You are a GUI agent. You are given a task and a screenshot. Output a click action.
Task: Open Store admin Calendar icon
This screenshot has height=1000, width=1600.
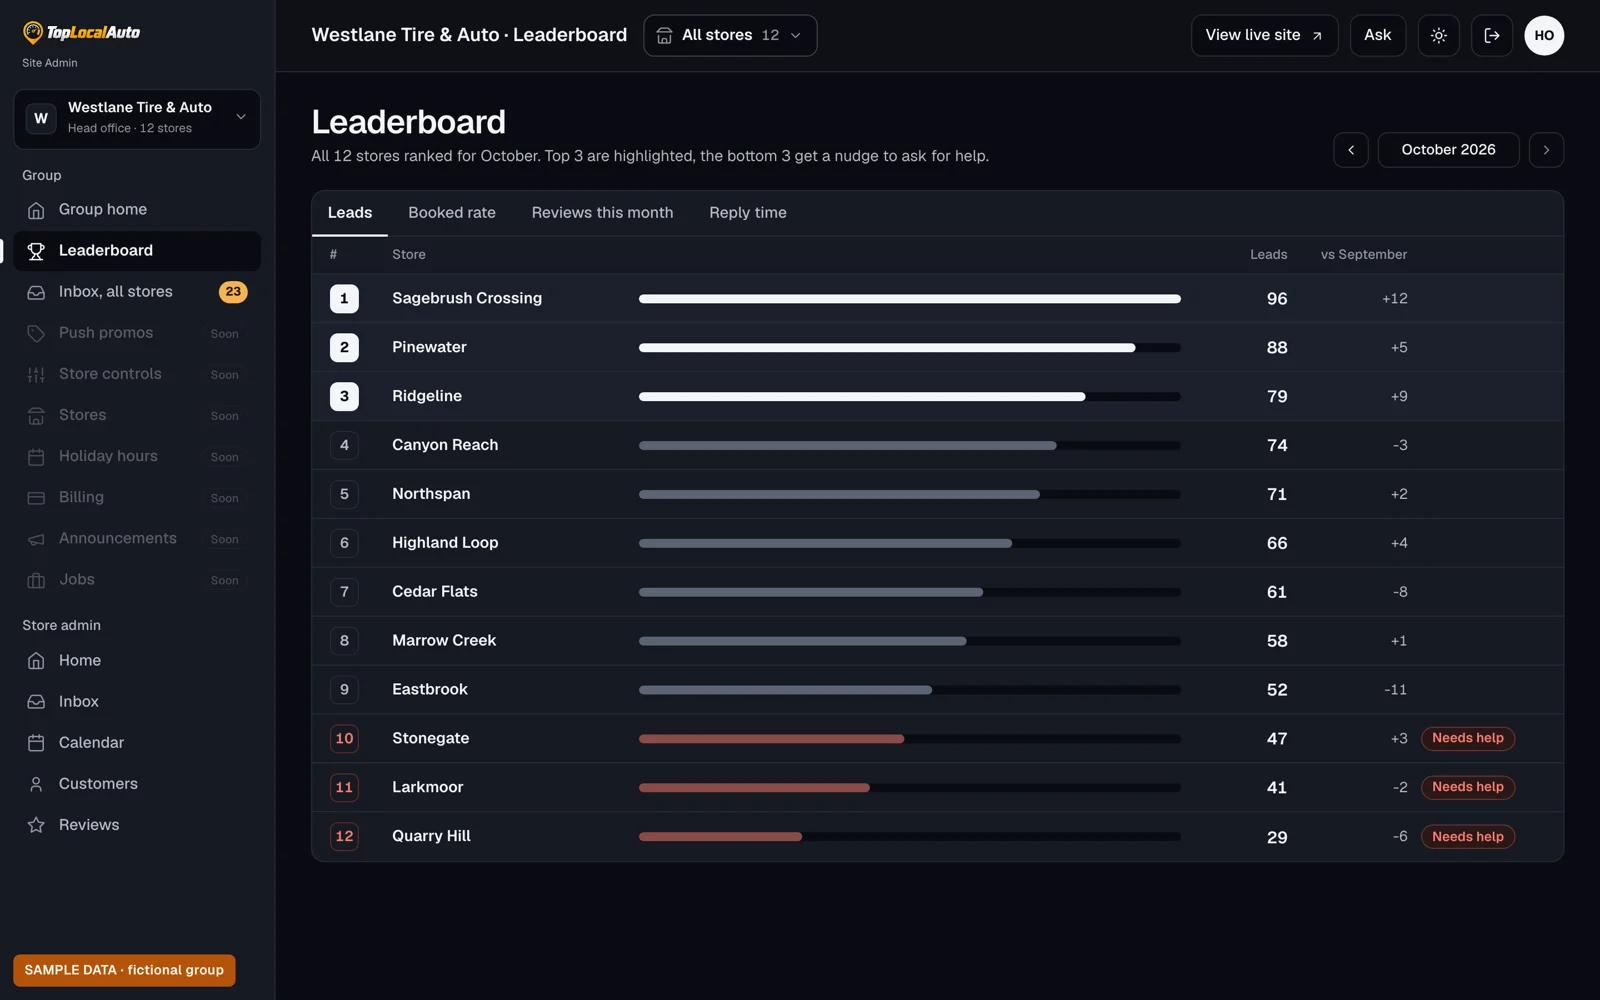tap(36, 743)
